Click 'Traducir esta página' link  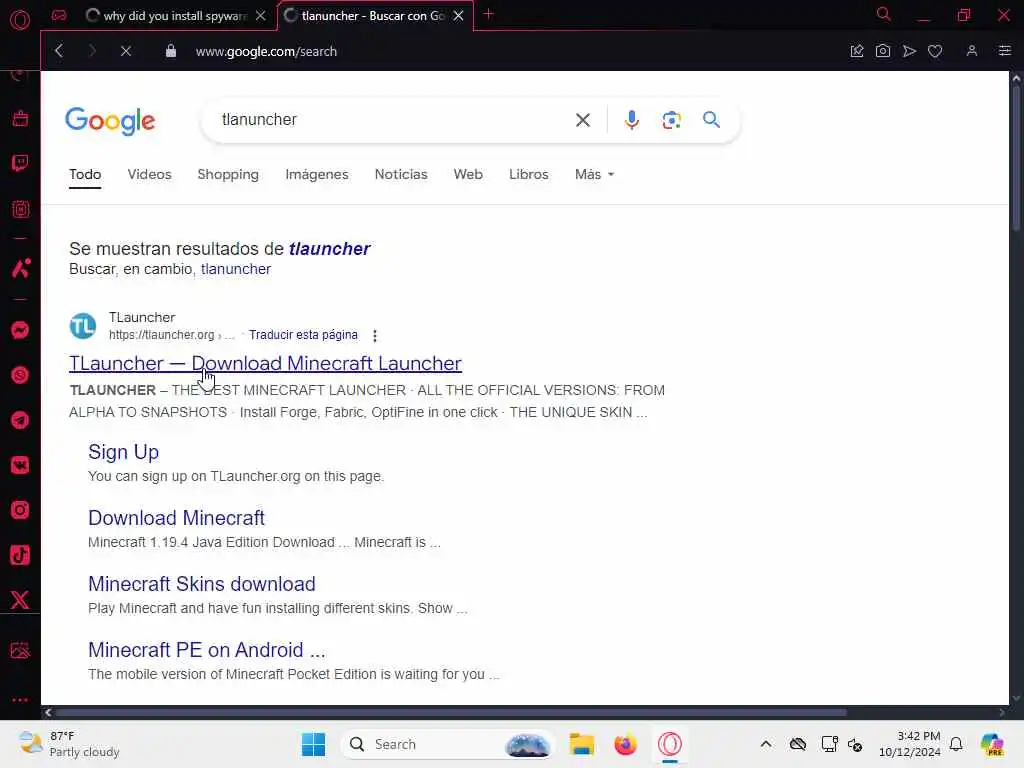click(x=303, y=335)
